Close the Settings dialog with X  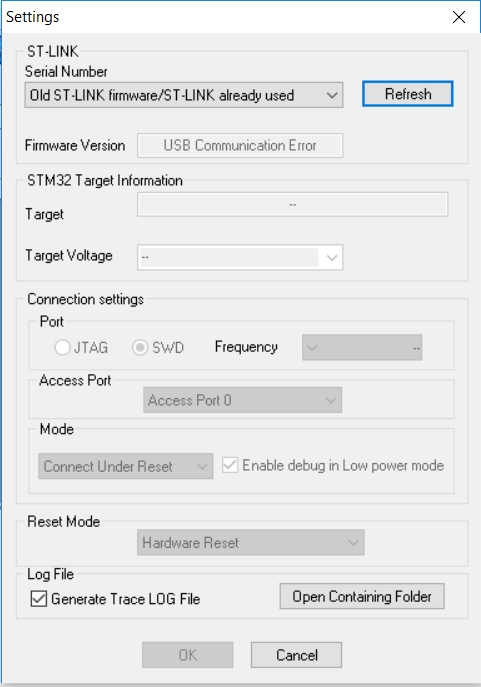(x=459, y=17)
